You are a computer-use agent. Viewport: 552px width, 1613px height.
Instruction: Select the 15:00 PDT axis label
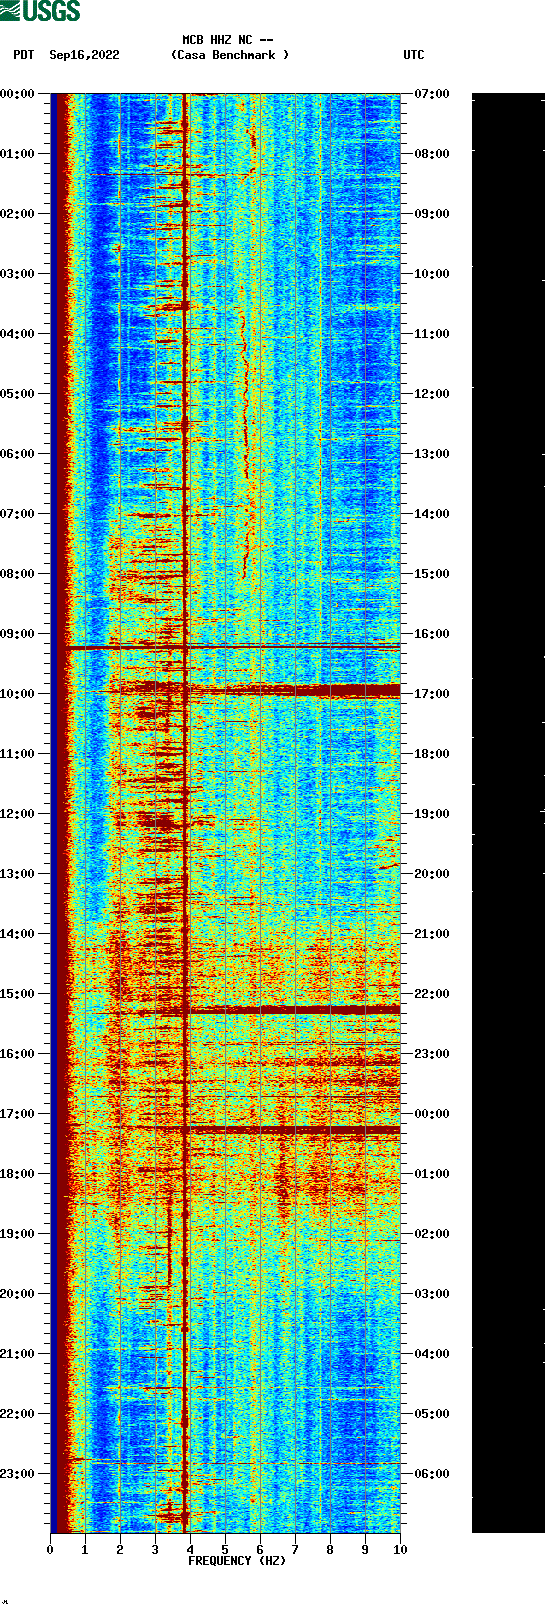click(x=17, y=994)
